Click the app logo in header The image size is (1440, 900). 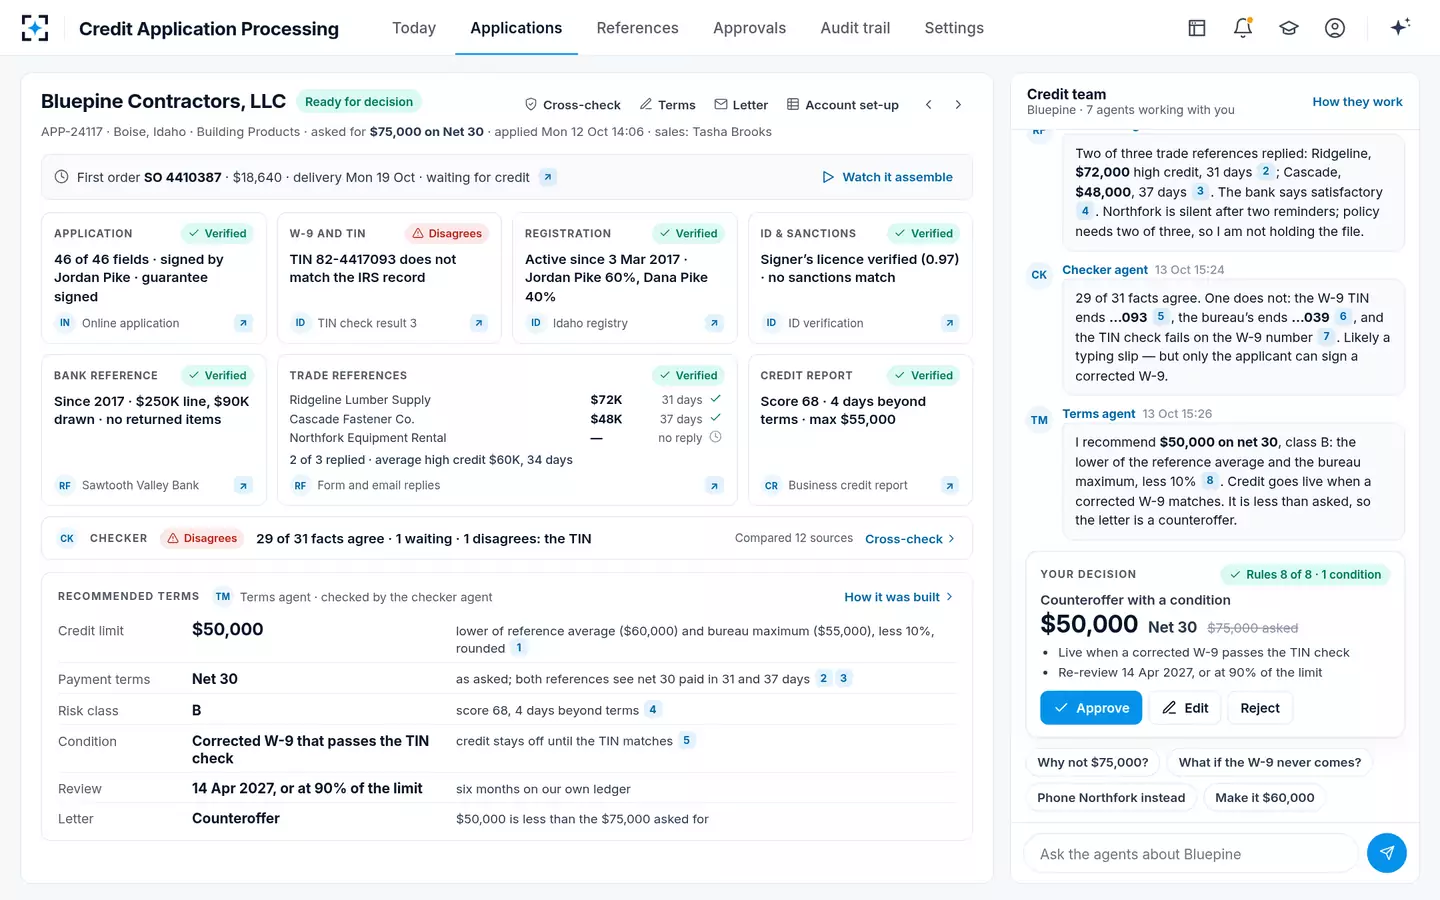tap(35, 28)
